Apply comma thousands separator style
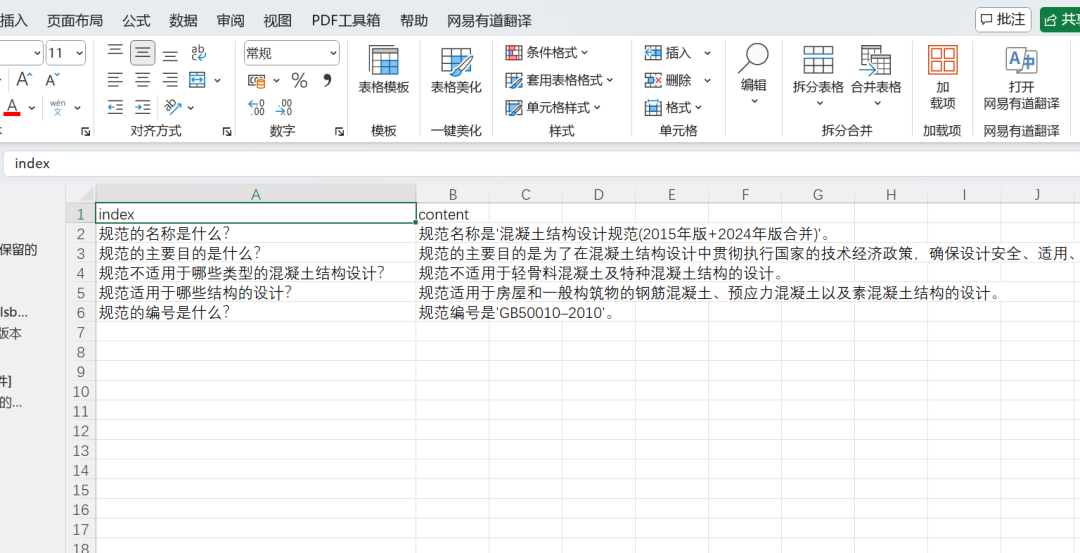 (326, 81)
